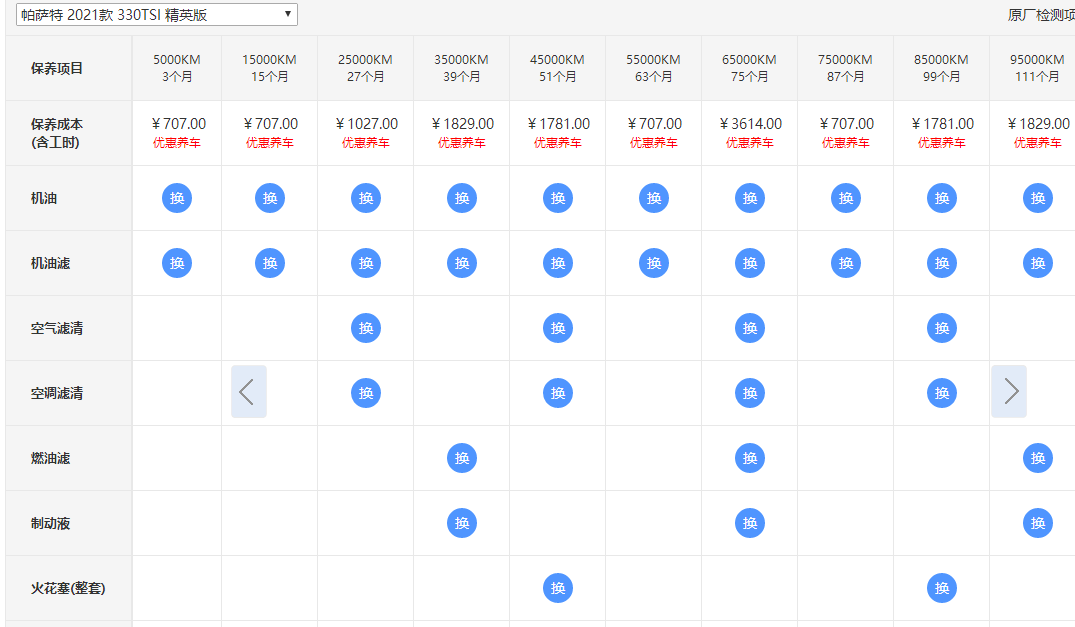Click 空调滤清 换 icon under 45000KM
Screen dimensions: 1075x627
point(558,393)
